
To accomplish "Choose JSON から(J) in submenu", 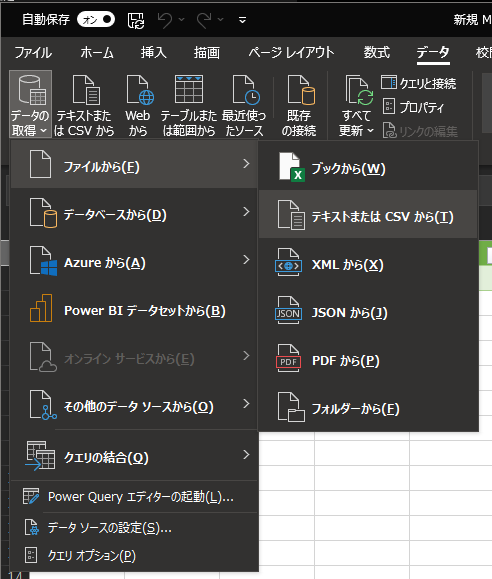I will point(368,311).
